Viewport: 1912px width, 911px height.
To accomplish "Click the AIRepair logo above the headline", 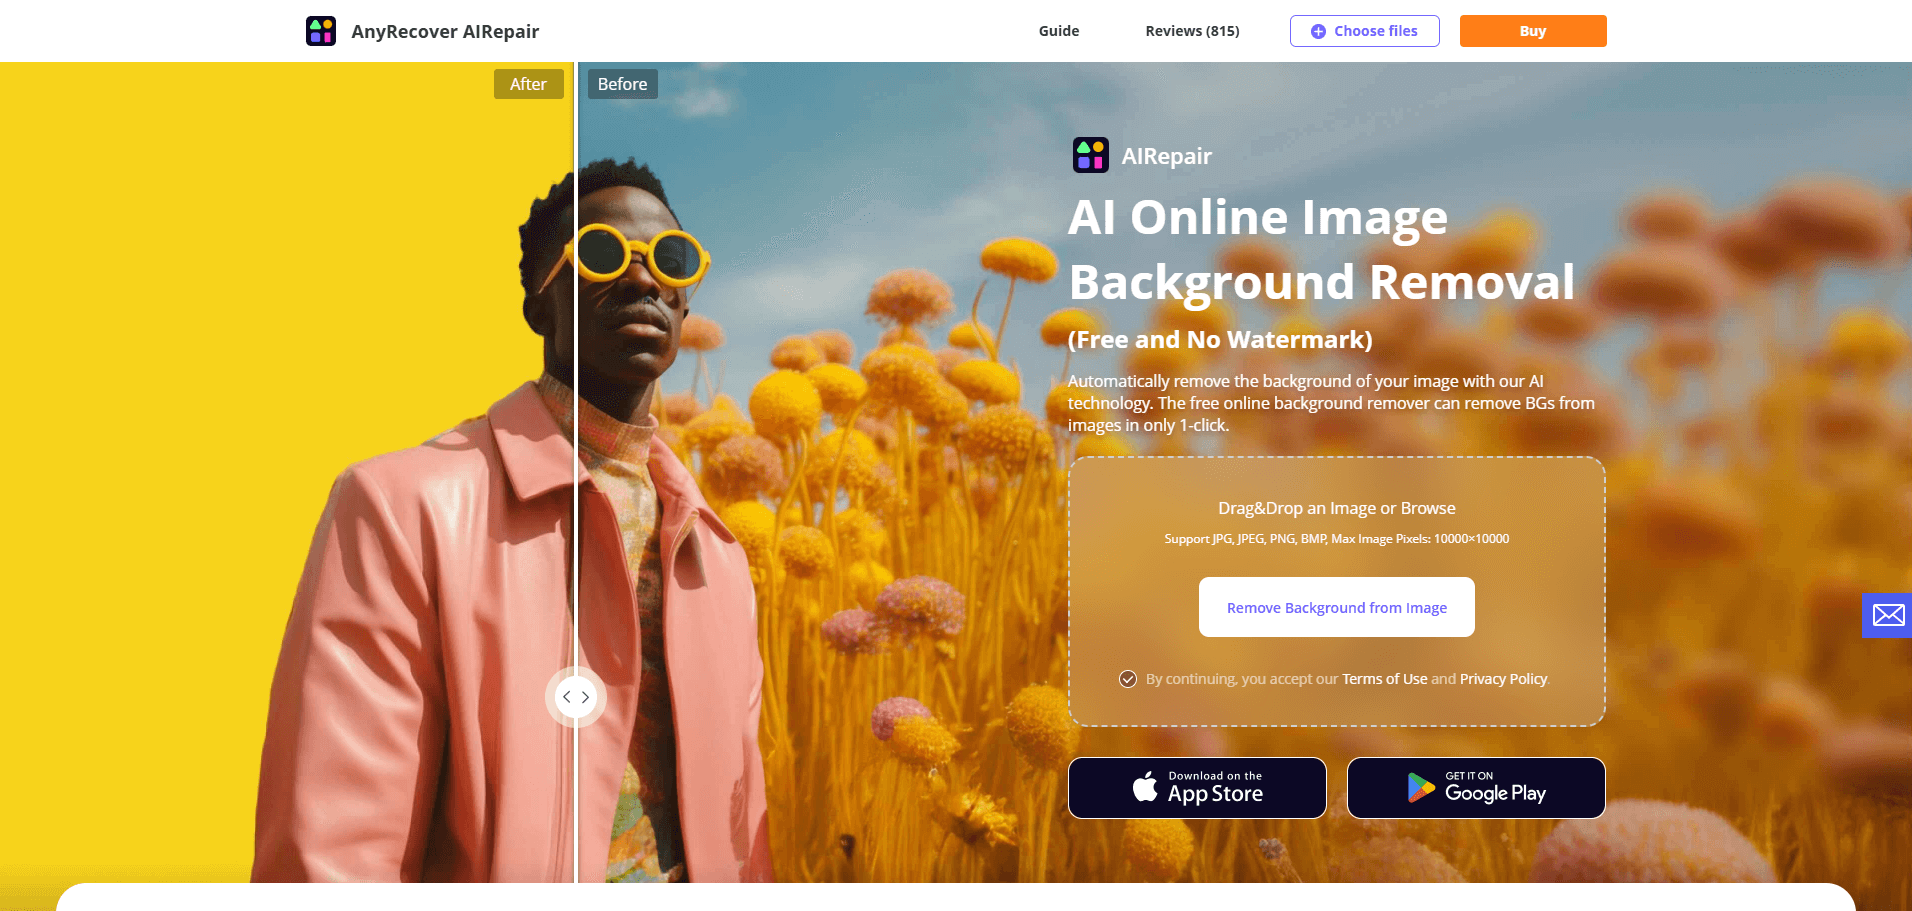I will tap(1091, 155).
